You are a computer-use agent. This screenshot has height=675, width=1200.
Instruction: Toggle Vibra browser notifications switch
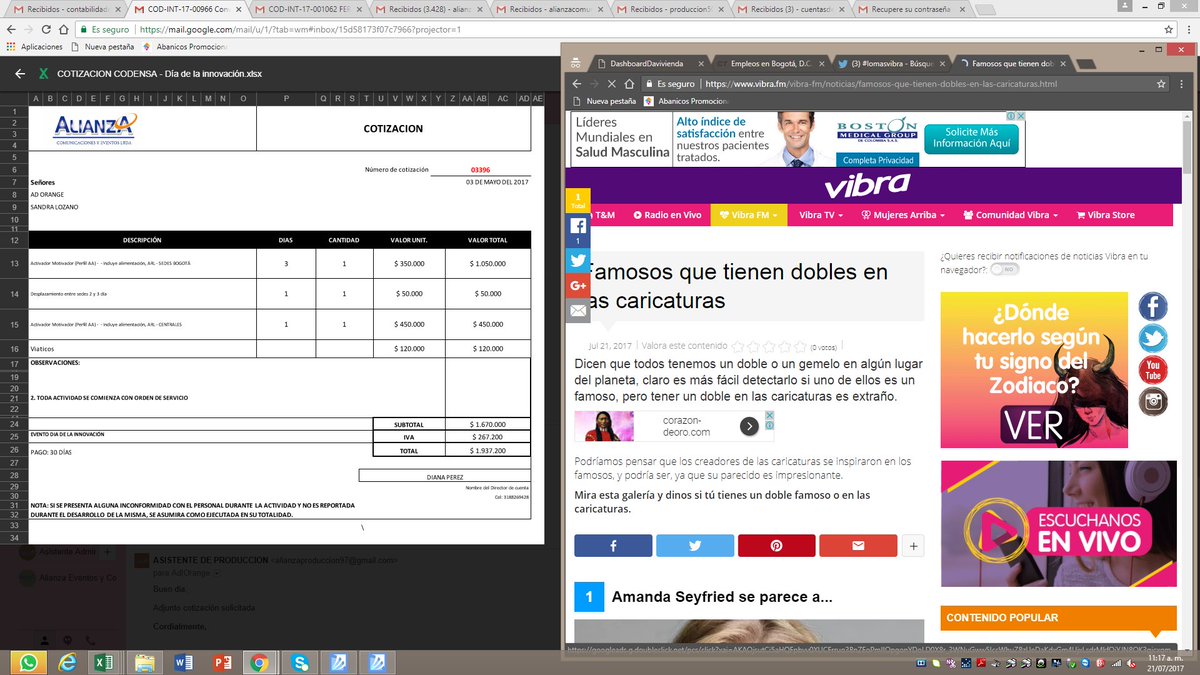coord(1006,269)
